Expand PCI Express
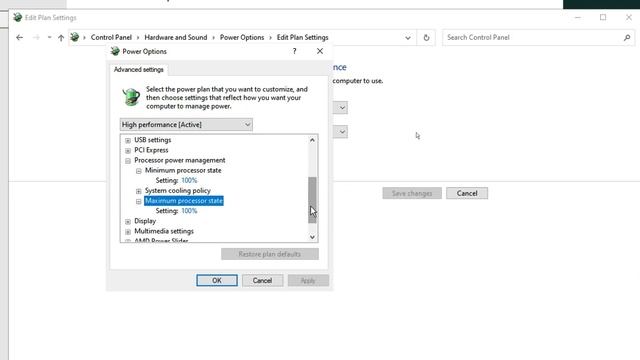 point(128,150)
